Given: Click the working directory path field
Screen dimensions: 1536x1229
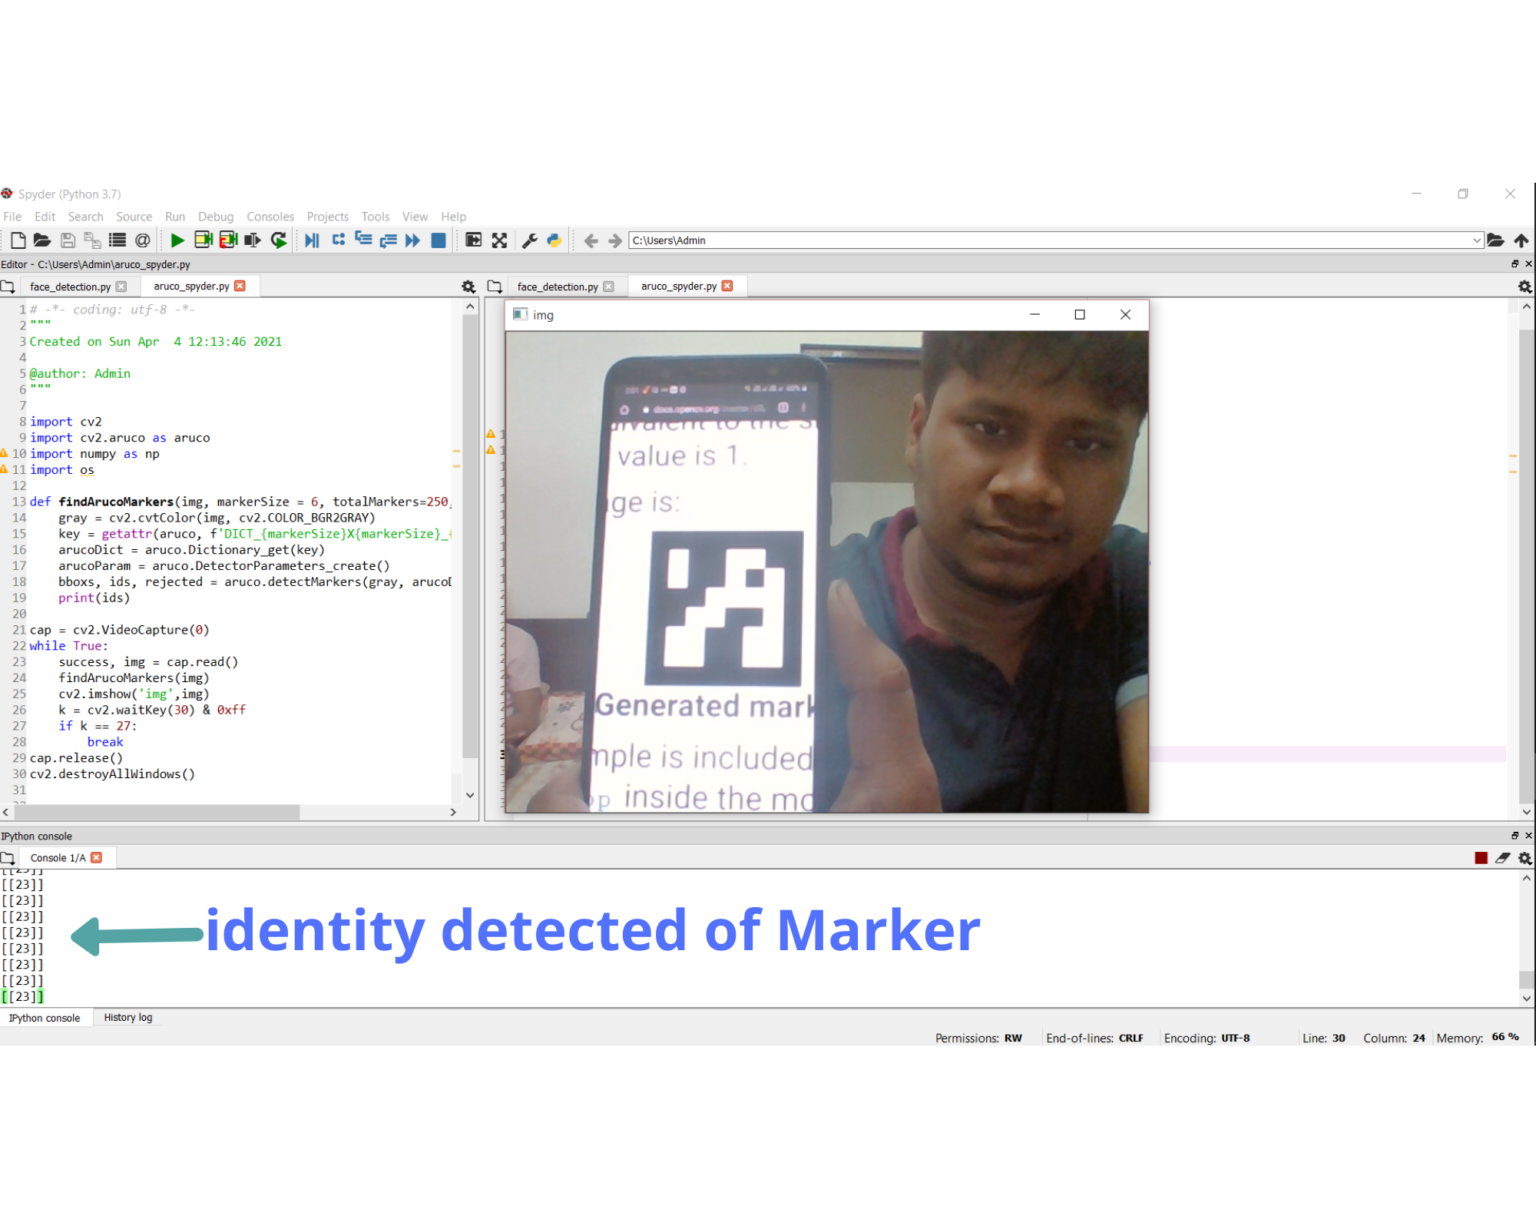Looking at the screenshot, I should point(1000,240).
